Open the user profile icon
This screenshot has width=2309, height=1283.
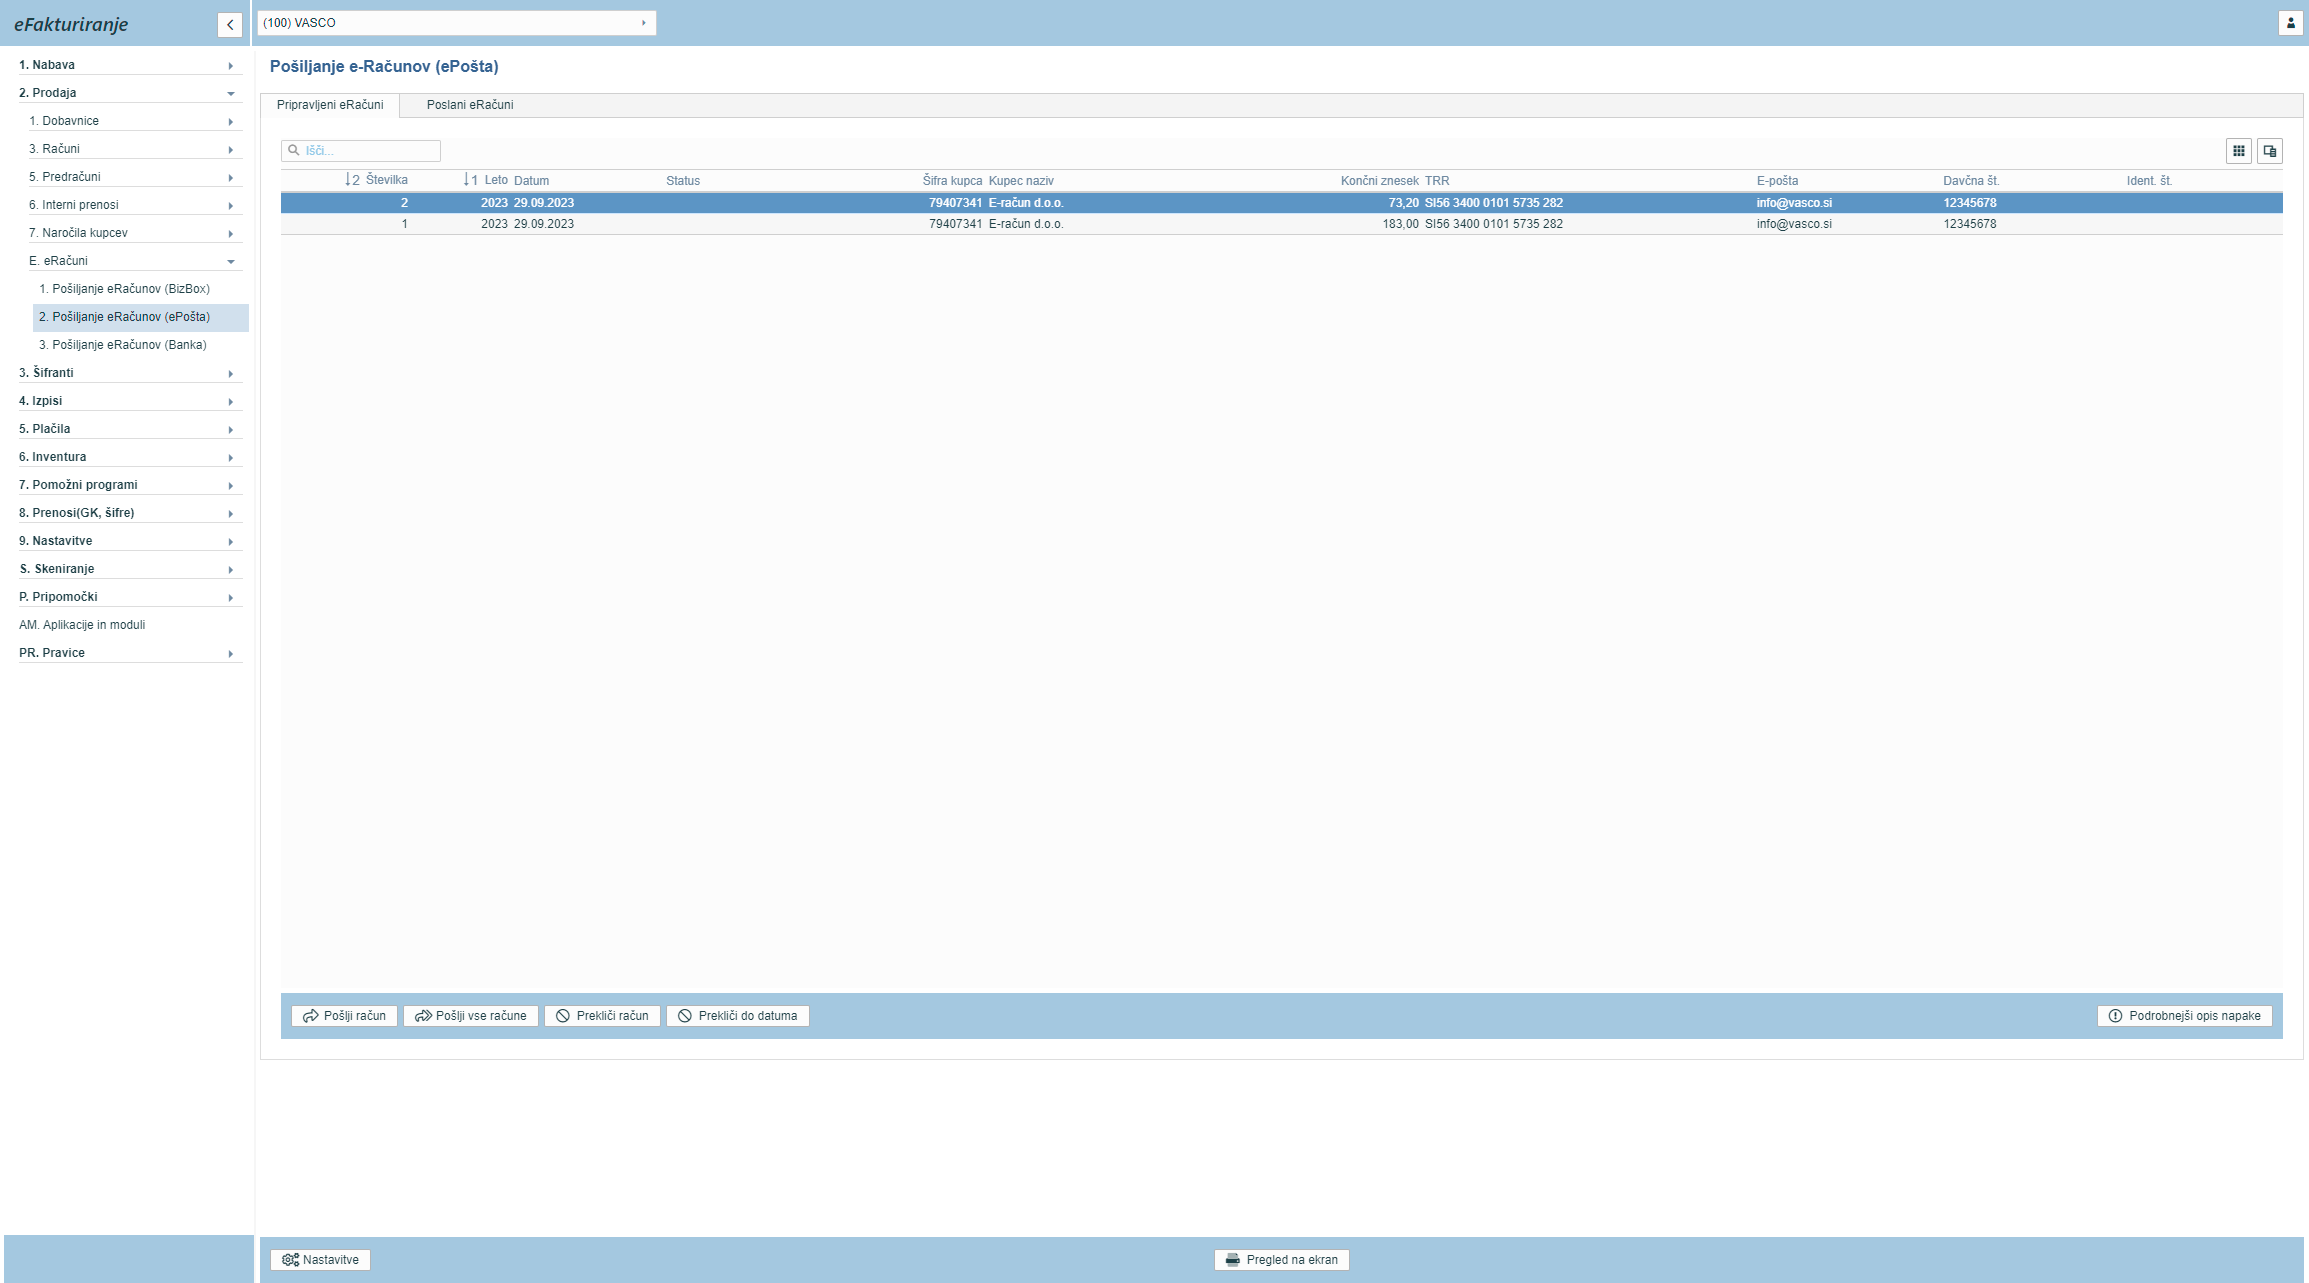tap(2290, 23)
